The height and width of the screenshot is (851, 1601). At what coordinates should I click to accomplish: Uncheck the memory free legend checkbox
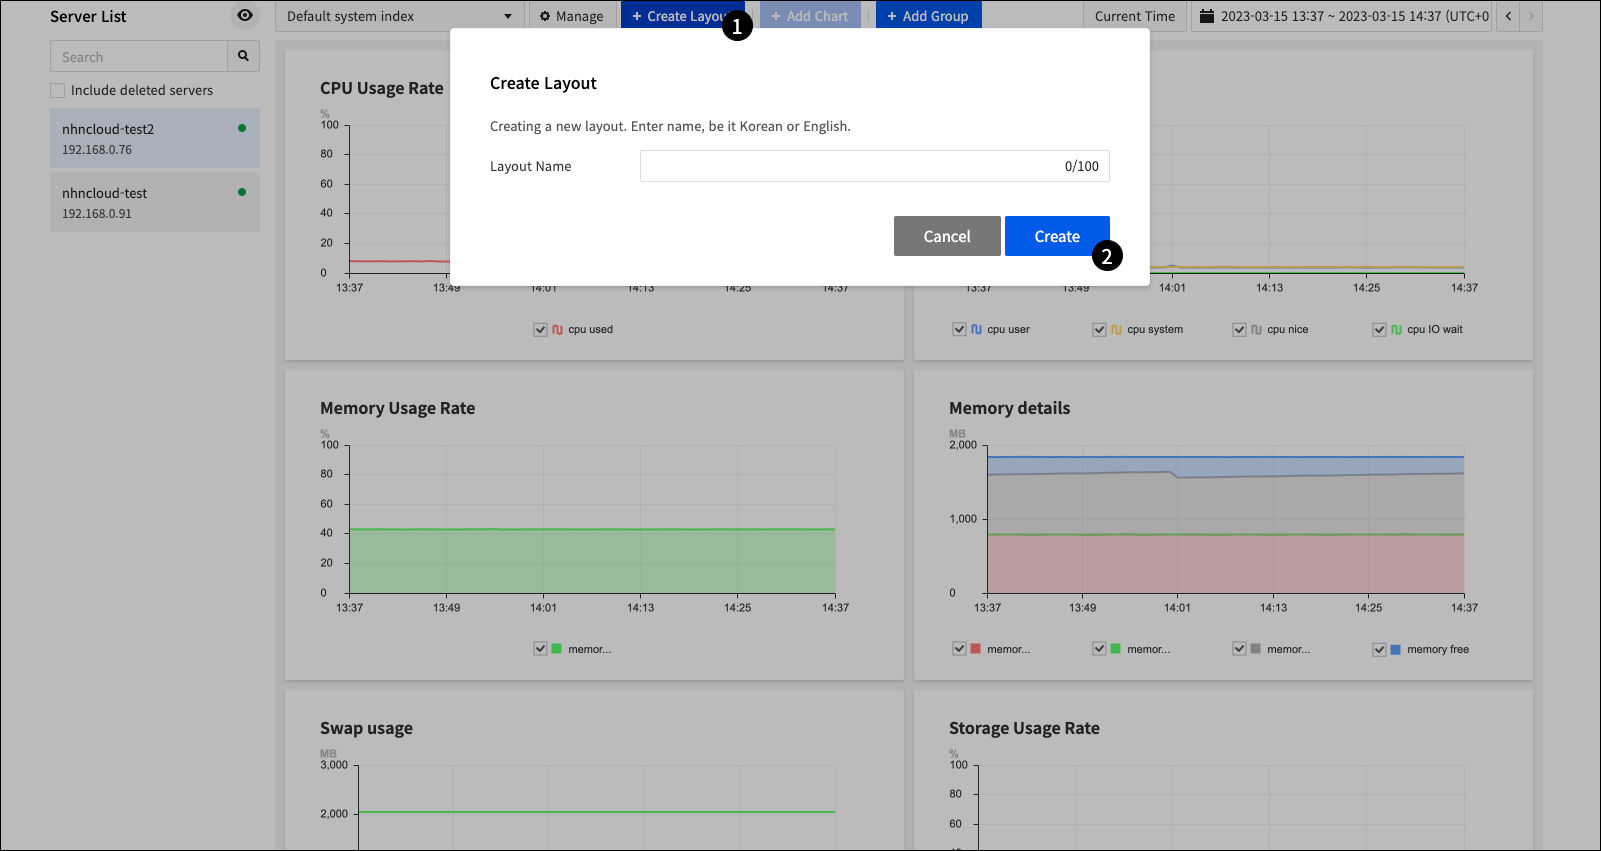coord(1379,649)
